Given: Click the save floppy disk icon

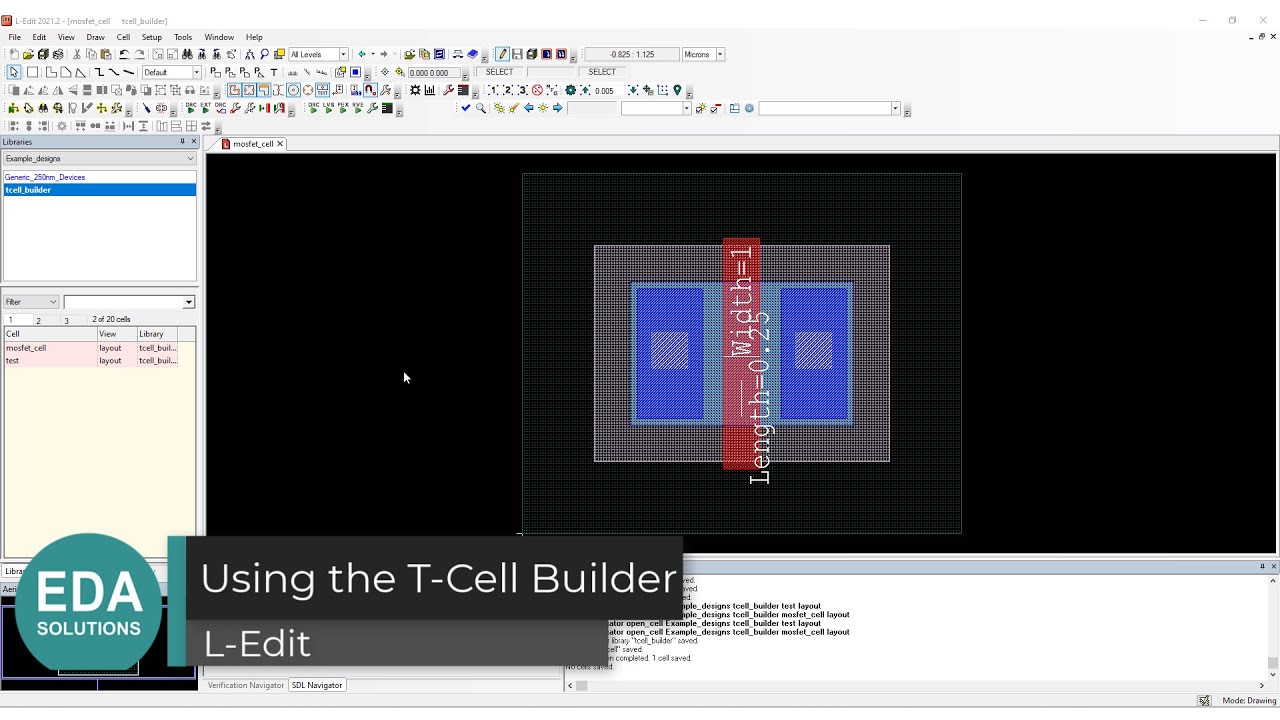Looking at the screenshot, I should pyautogui.click(x=517, y=54).
